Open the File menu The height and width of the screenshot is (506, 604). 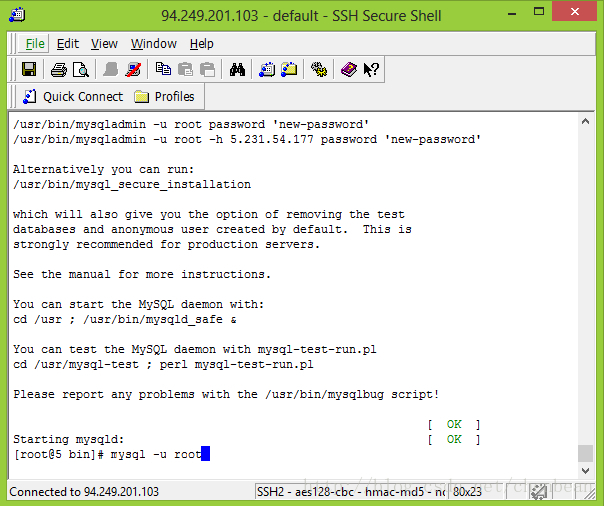[35, 44]
